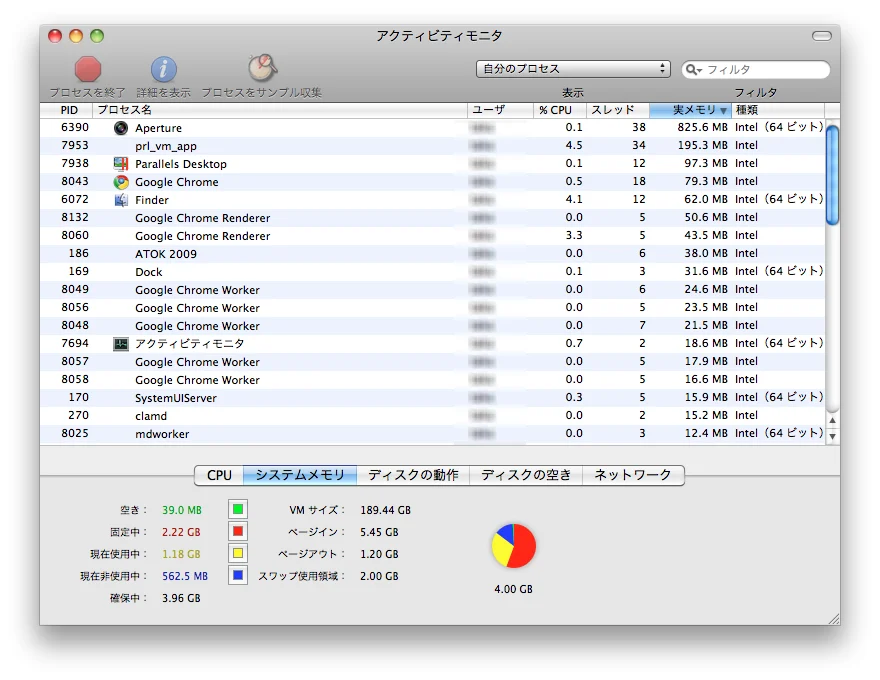
Task: Click the process list vertical scrollbar thumb
Action: tap(833, 174)
